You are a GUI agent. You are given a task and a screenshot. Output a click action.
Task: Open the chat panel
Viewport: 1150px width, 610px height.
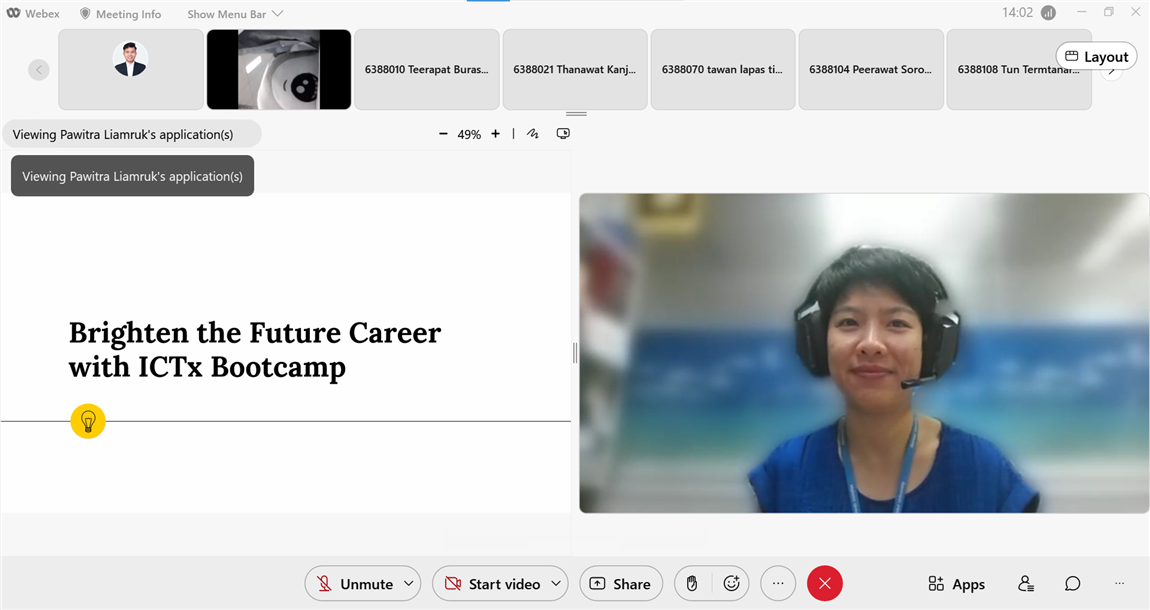pos(1072,584)
